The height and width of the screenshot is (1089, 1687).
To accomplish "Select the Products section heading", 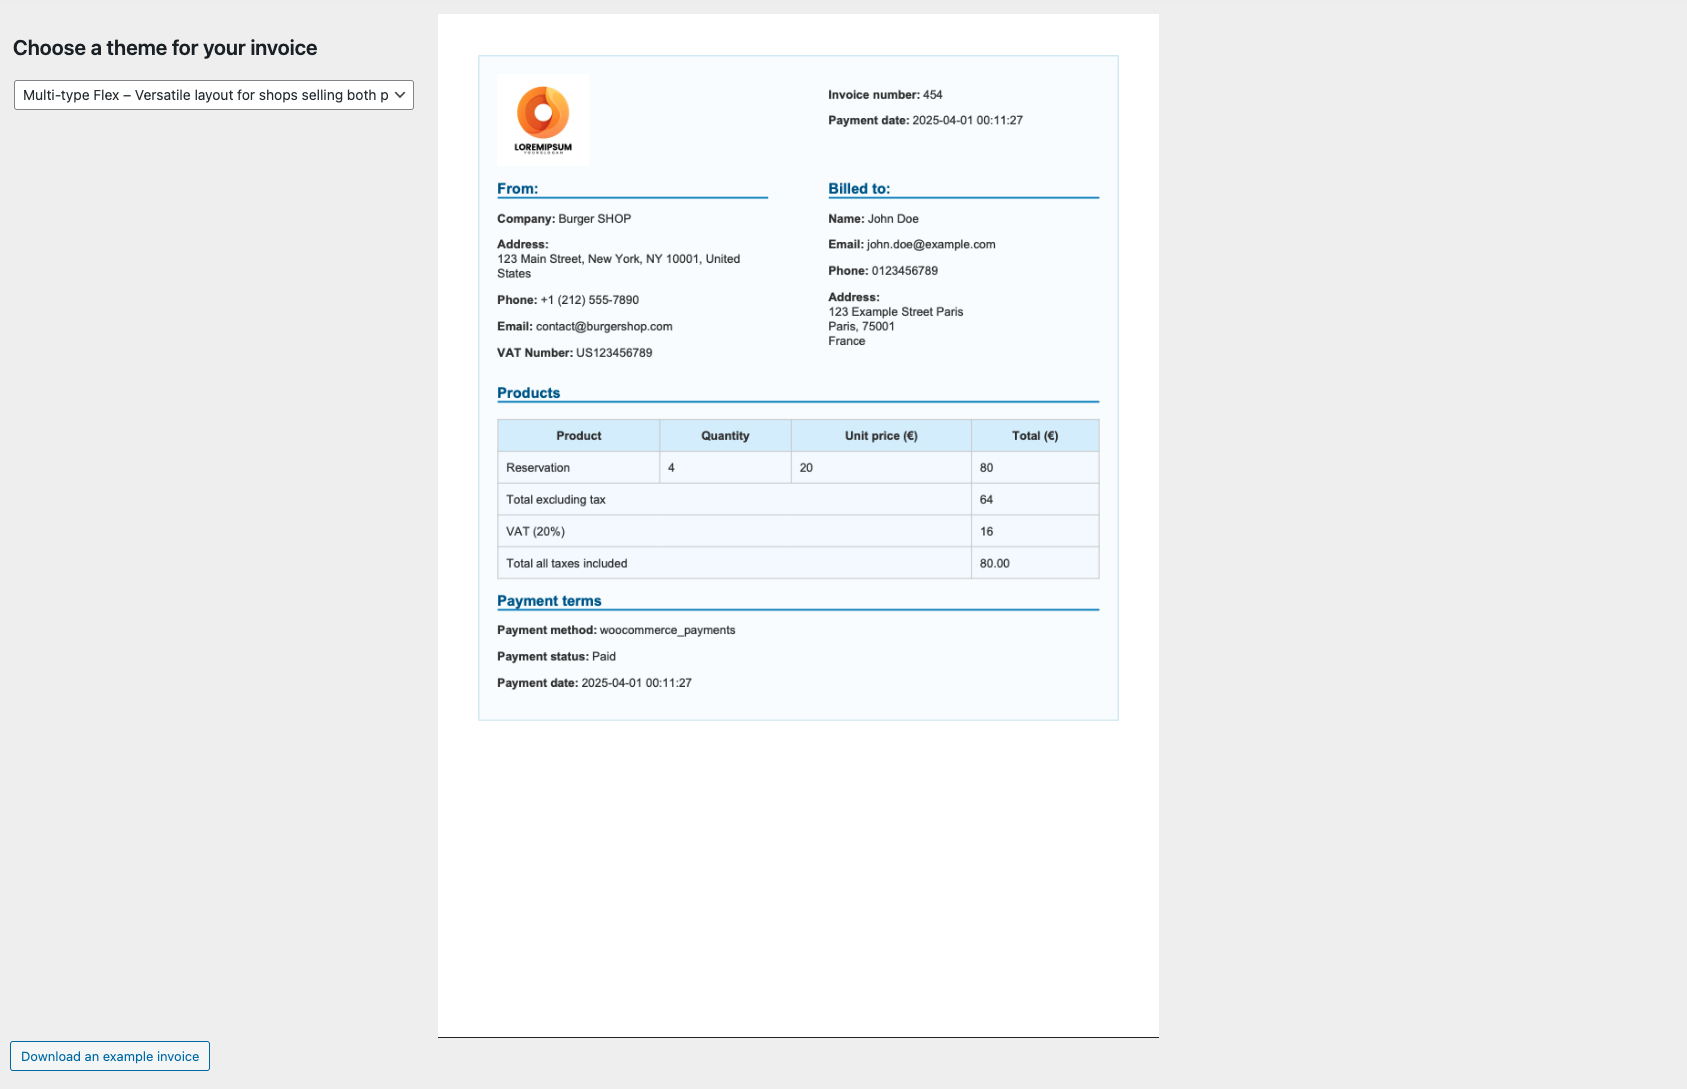I will point(528,393).
